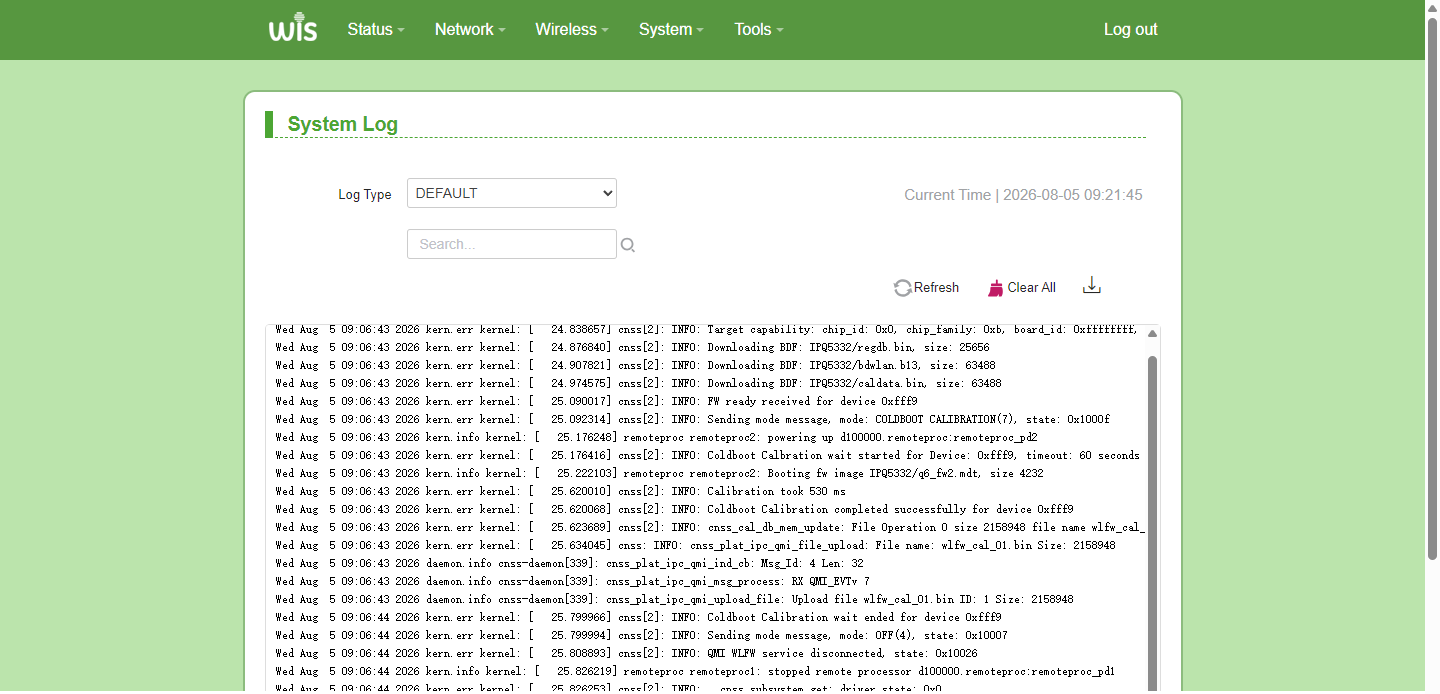
Task: Select the 'Coldboot Calbration wait started' log line
Action: click(x=707, y=455)
